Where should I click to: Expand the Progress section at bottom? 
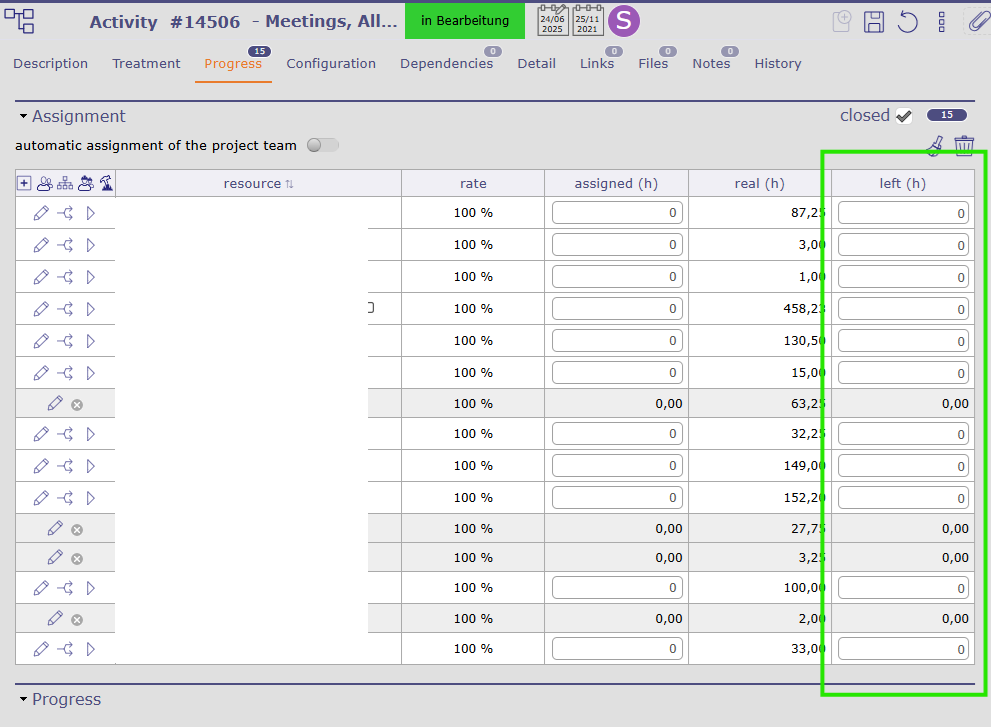pos(23,700)
